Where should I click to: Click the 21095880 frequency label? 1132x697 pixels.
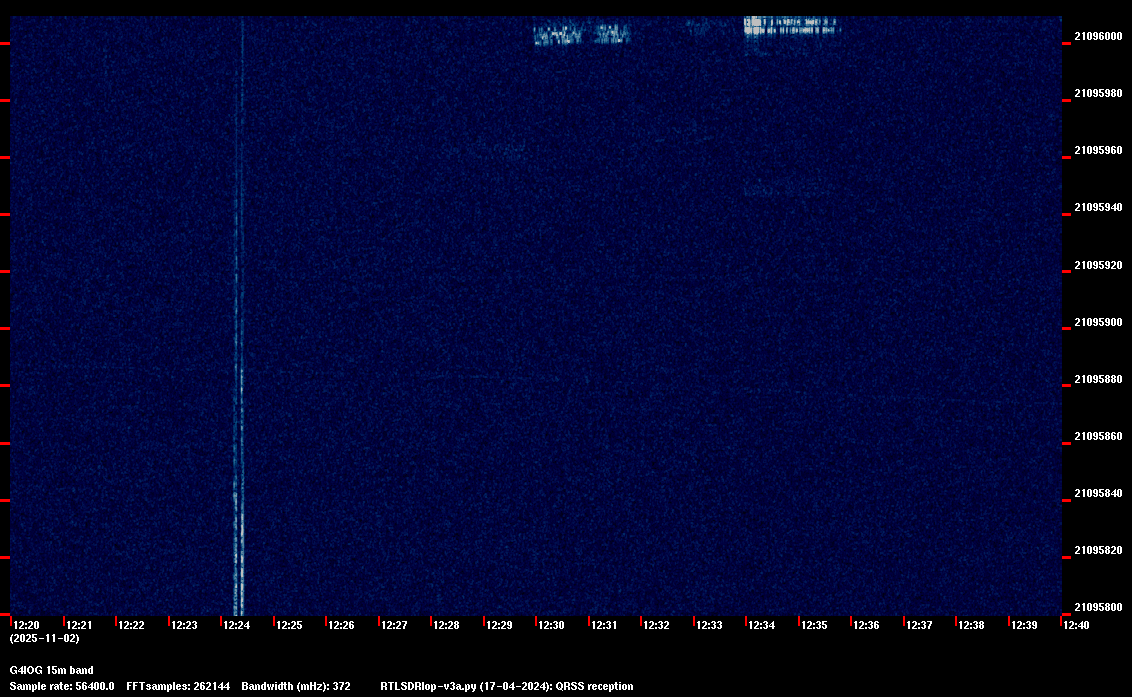pyautogui.click(x=1099, y=379)
